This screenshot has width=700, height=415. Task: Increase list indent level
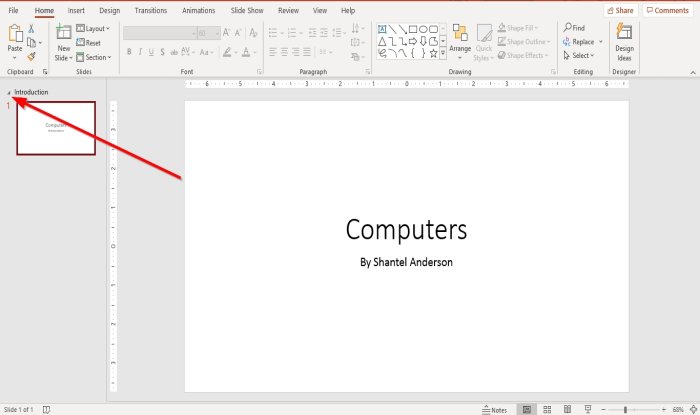point(324,33)
